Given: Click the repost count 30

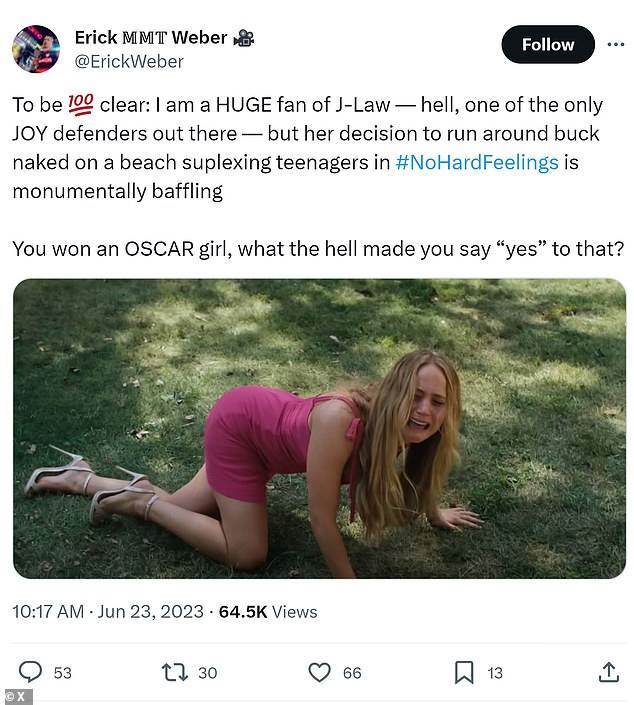Looking at the screenshot, I should click(207, 673).
